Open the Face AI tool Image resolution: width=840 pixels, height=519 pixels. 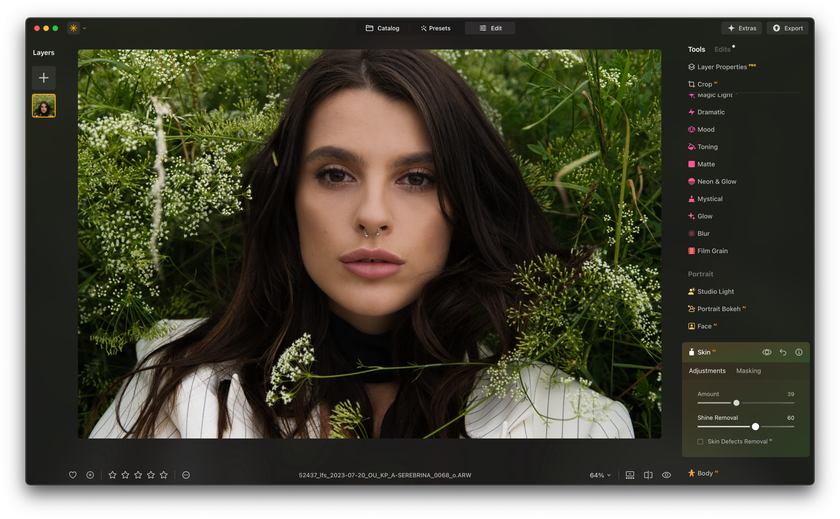point(702,326)
